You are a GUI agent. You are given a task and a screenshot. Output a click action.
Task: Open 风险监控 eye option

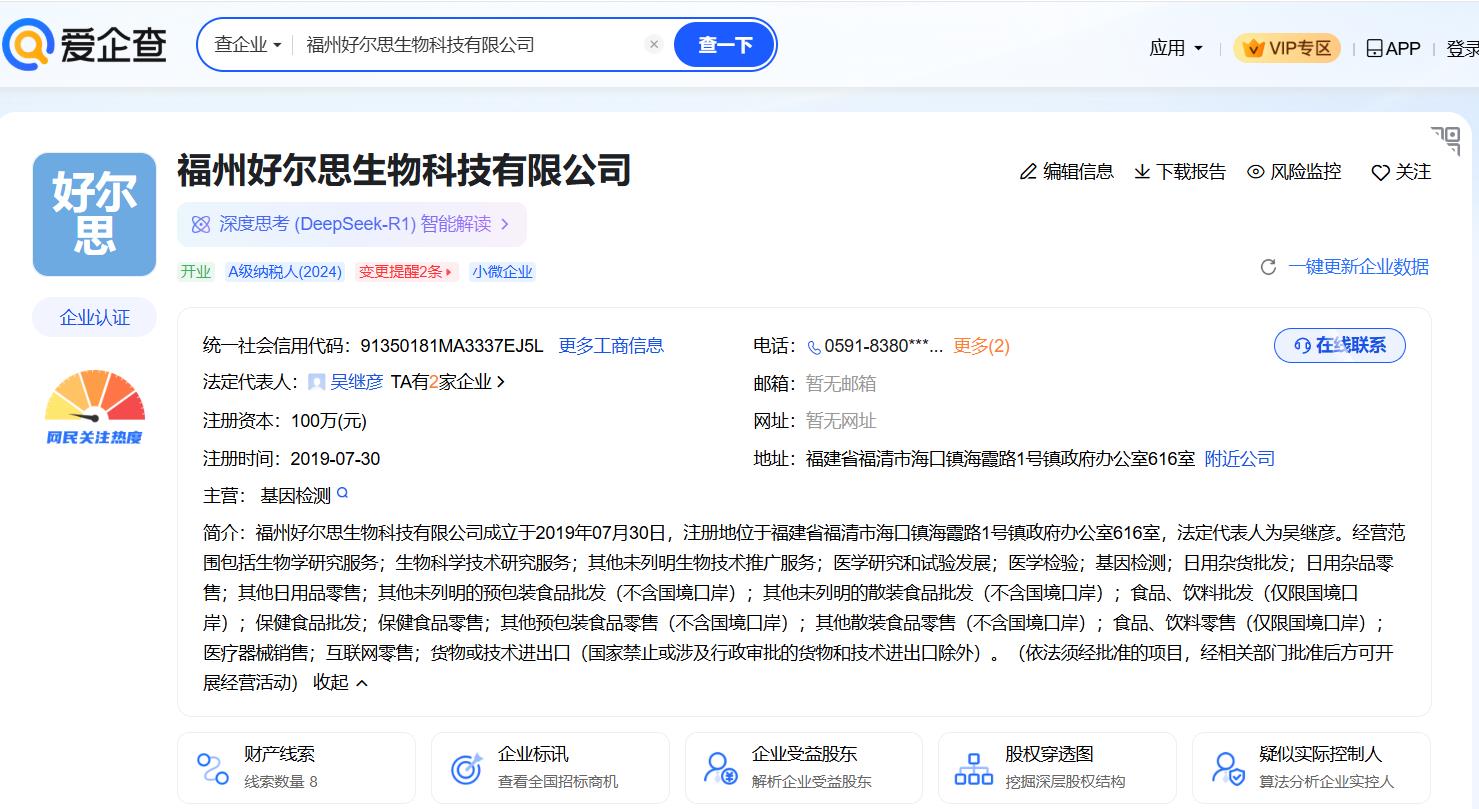pyautogui.click(x=1294, y=172)
